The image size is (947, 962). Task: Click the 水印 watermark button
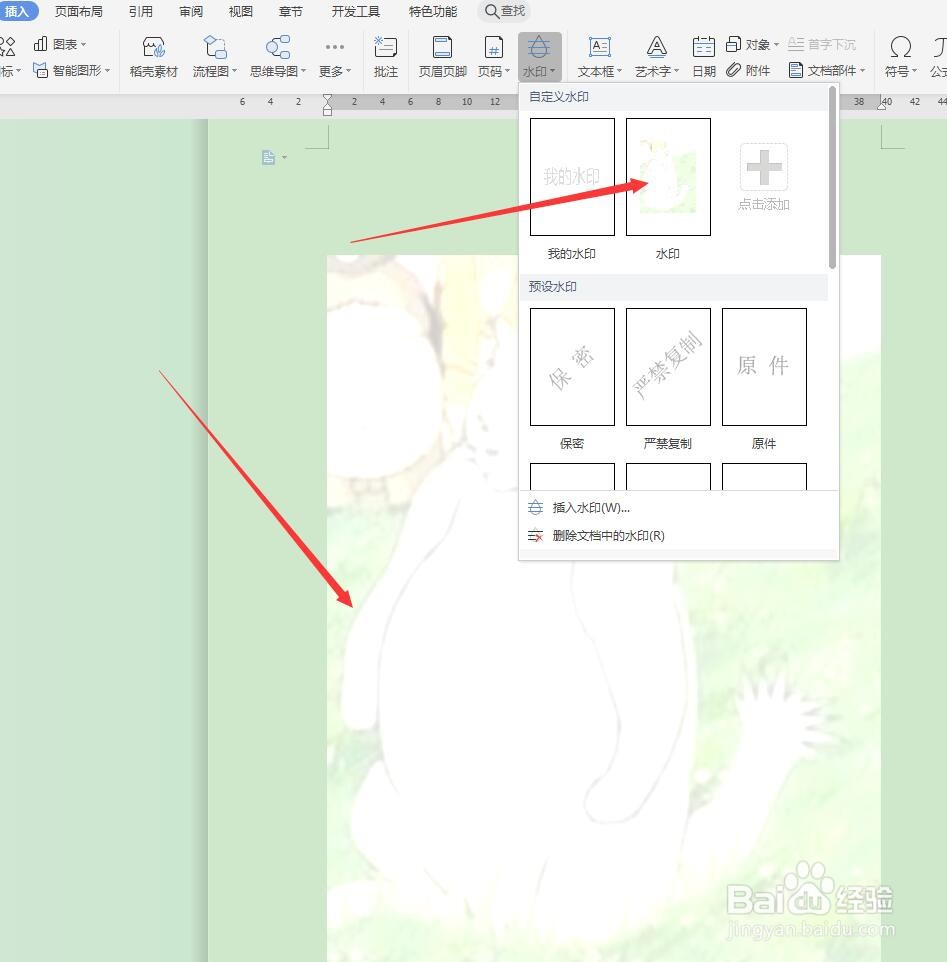tap(539, 57)
